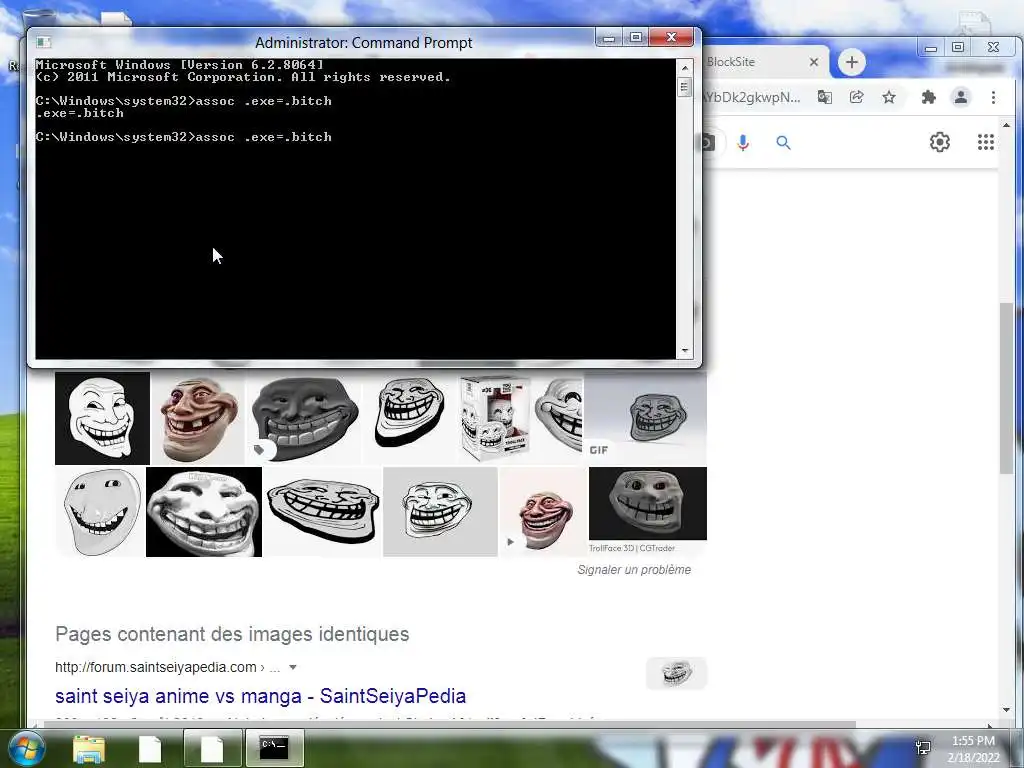
Task: Open the pink trollface video thumbnail
Action: coord(543,512)
